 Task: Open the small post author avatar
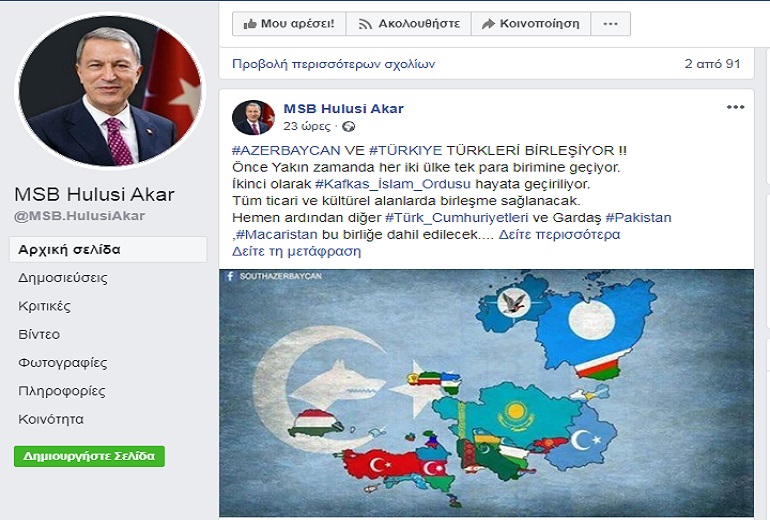pyautogui.click(x=253, y=117)
